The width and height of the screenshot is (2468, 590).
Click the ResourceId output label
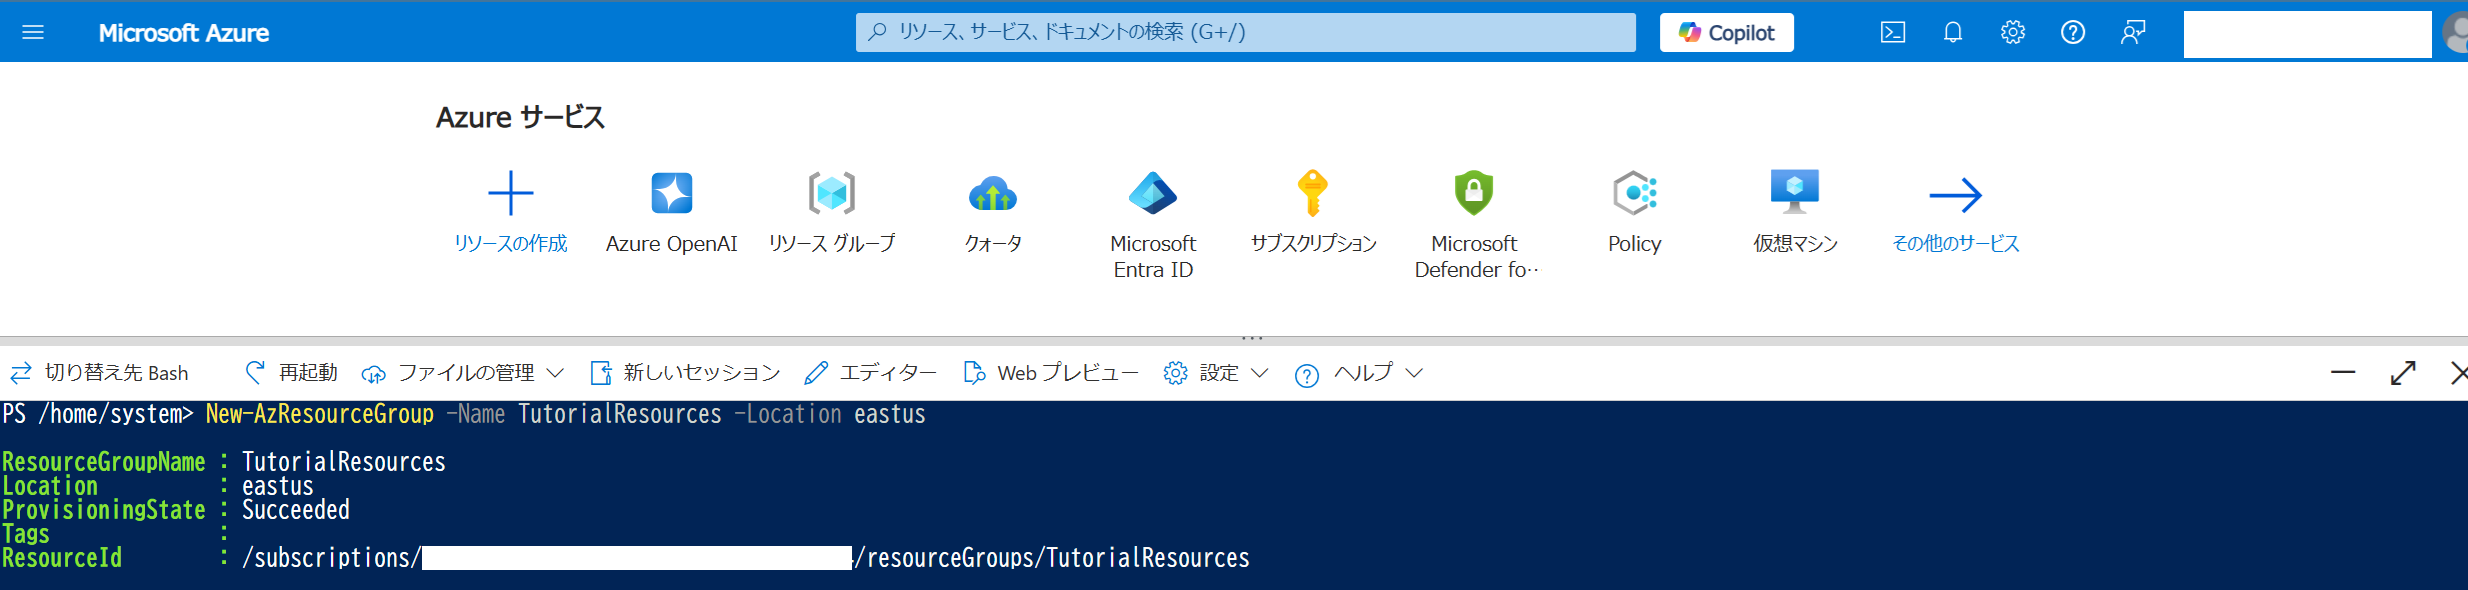point(62,558)
